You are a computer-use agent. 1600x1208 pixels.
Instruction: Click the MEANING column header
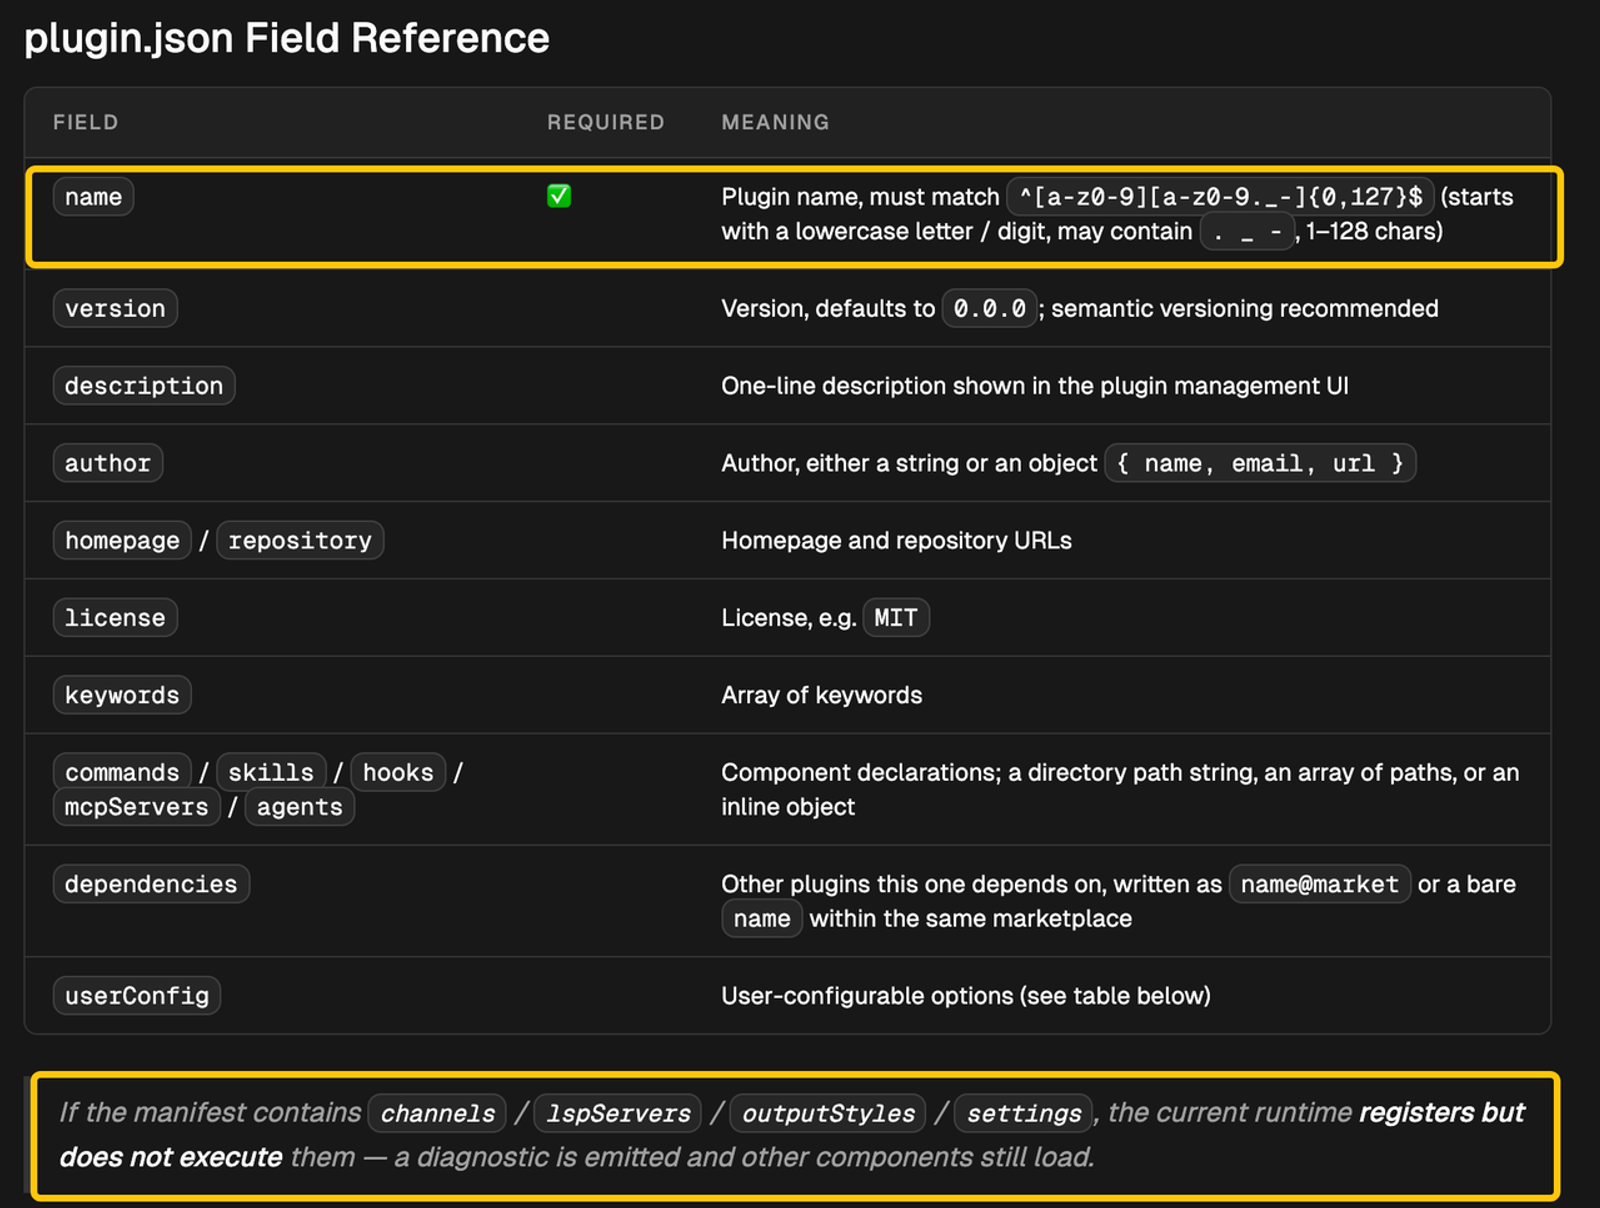(x=776, y=122)
